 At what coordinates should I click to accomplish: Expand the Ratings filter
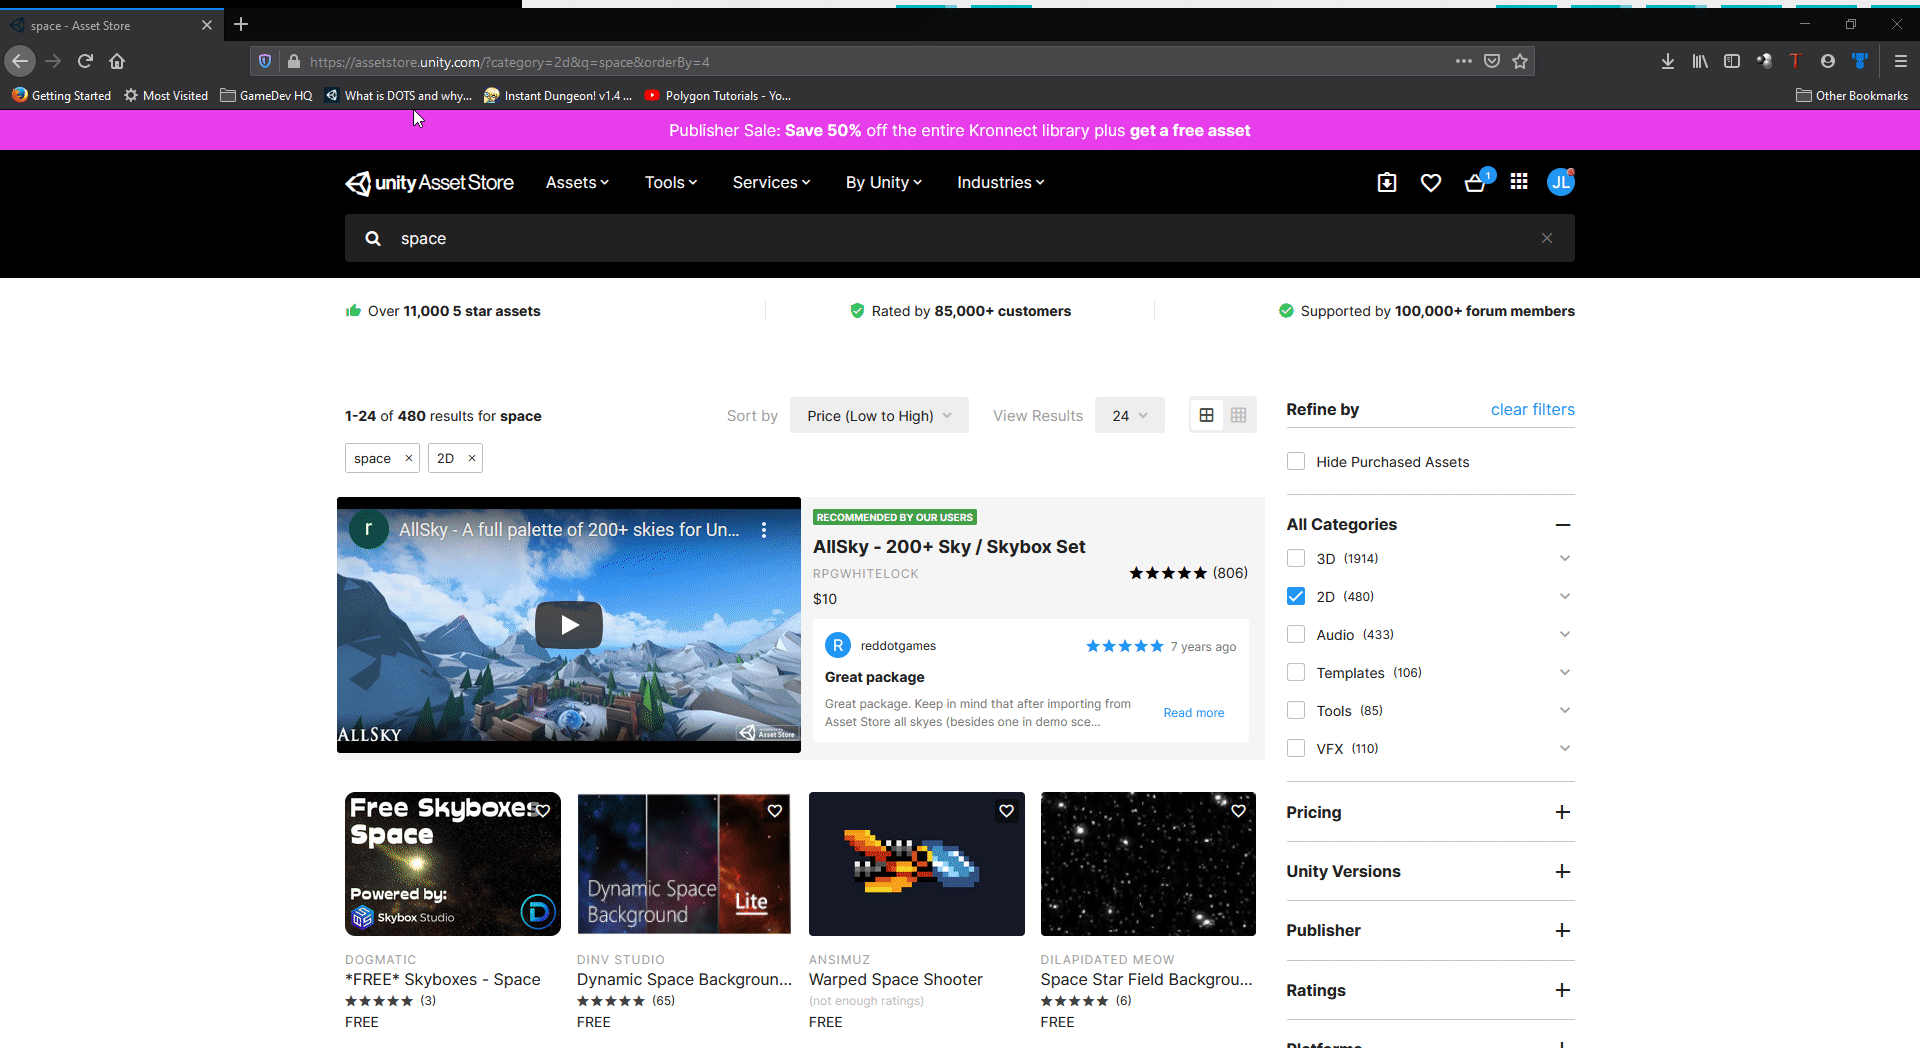point(1563,990)
